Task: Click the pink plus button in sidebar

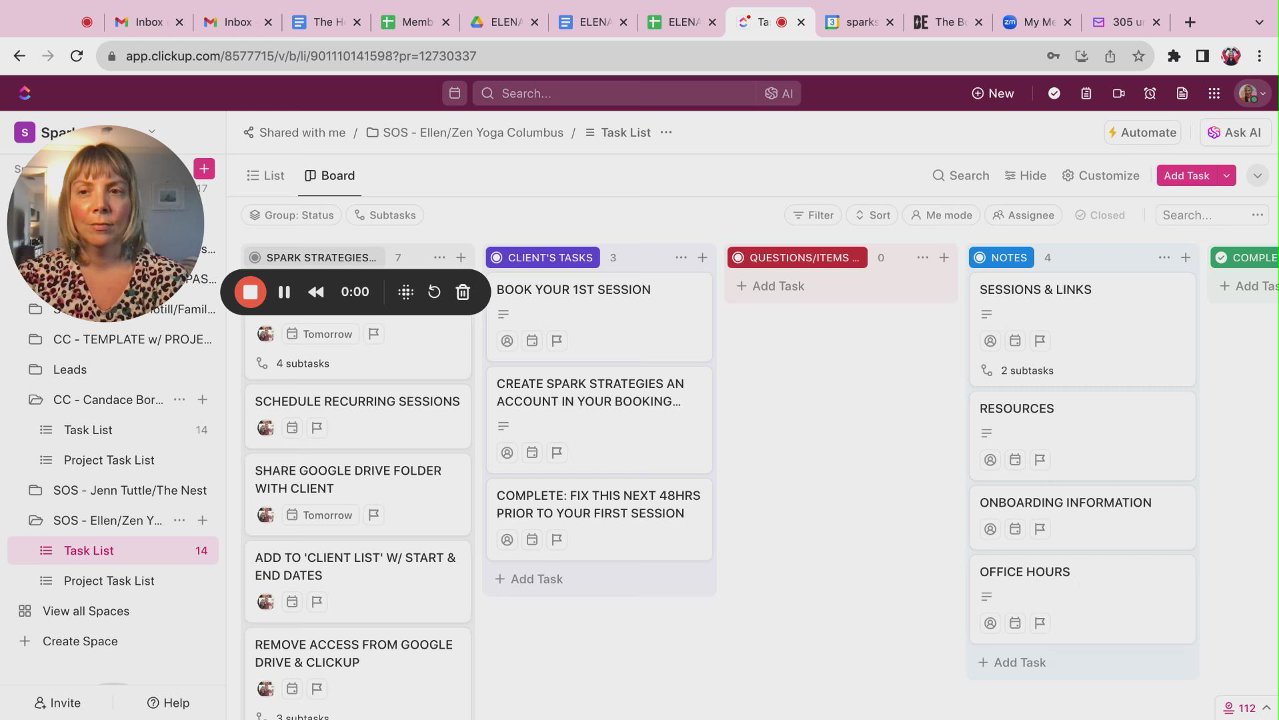Action: [x=204, y=168]
